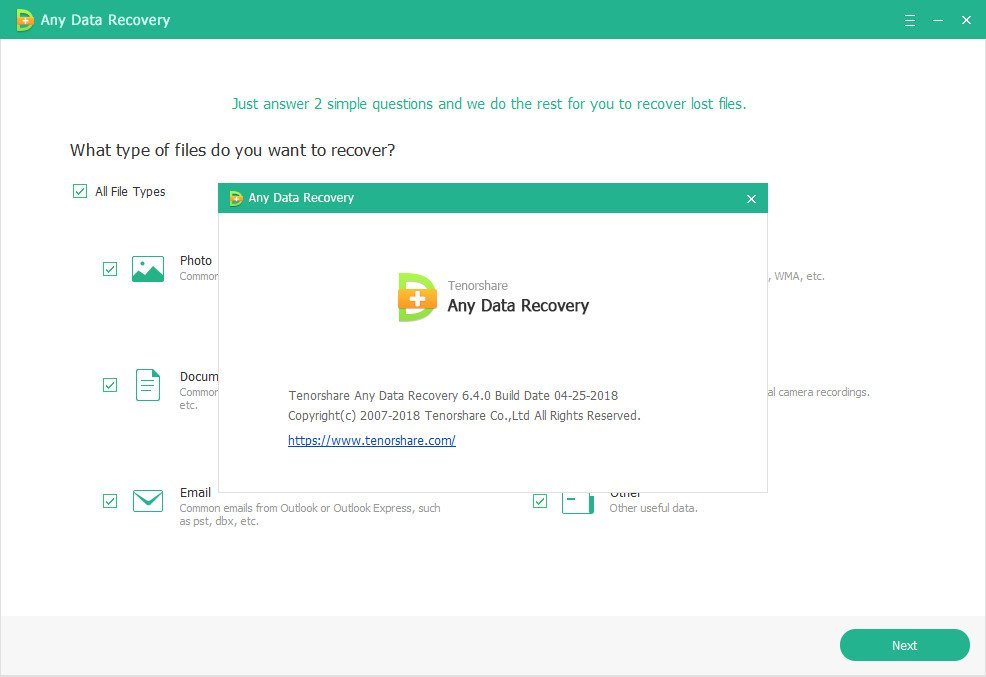Open the tenorshare.com link
986x677 pixels.
372,441
